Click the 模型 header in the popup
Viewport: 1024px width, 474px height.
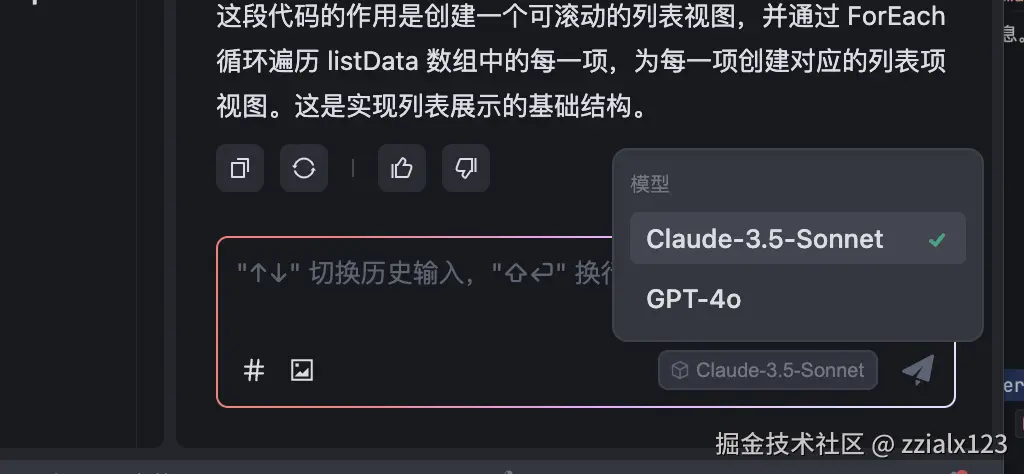(650, 183)
